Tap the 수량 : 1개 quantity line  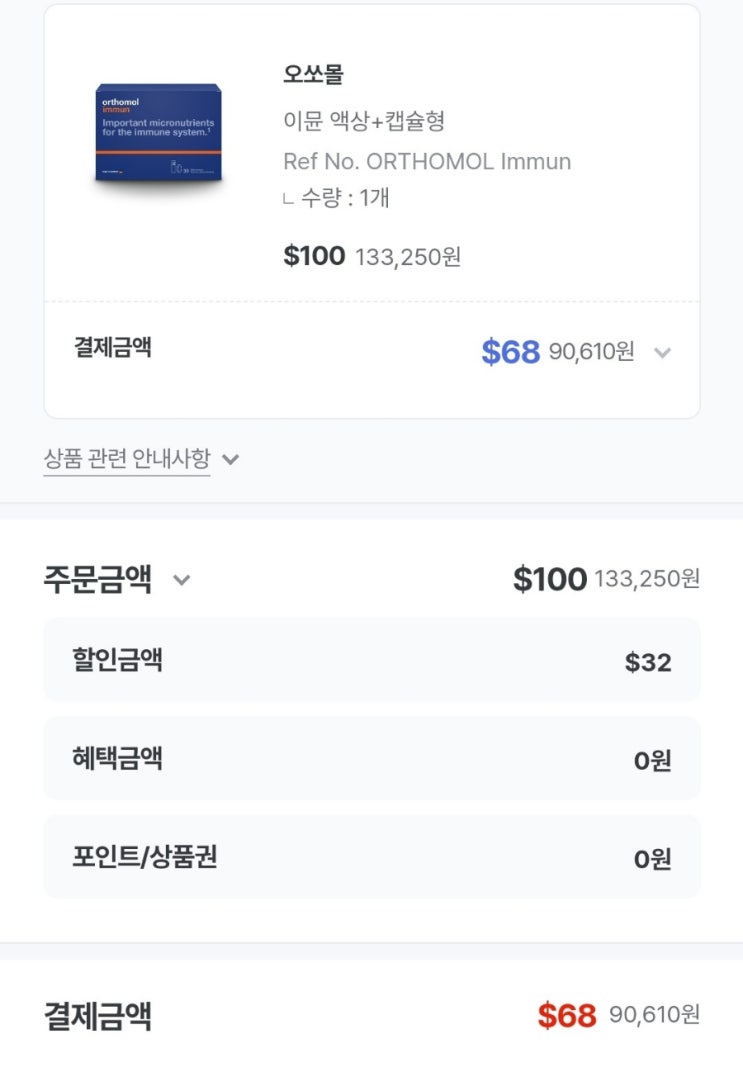tap(345, 198)
